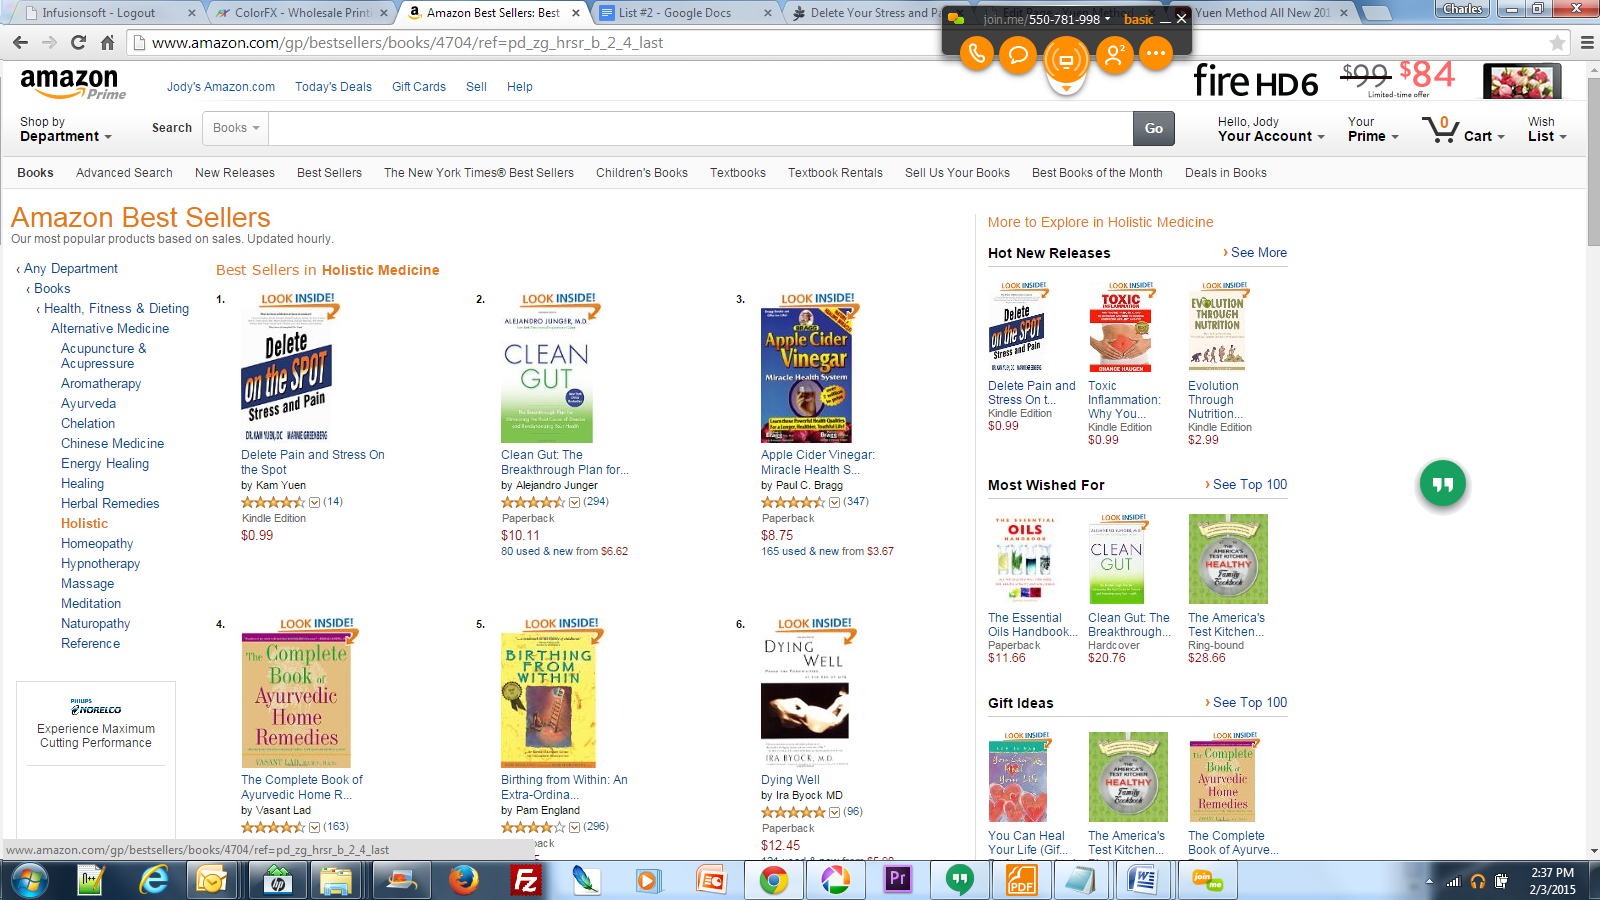Open New Releases in Books navigation
Image resolution: width=1600 pixels, height=900 pixels.
235,173
